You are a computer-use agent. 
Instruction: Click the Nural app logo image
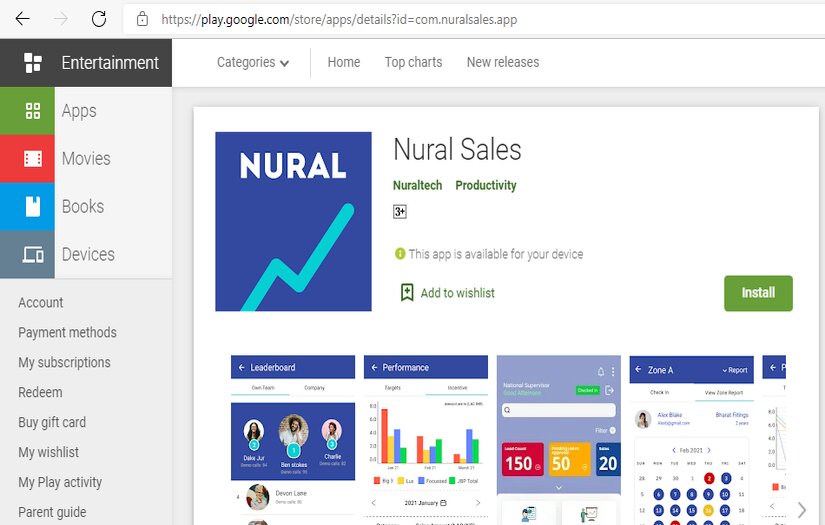click(293, 221)
